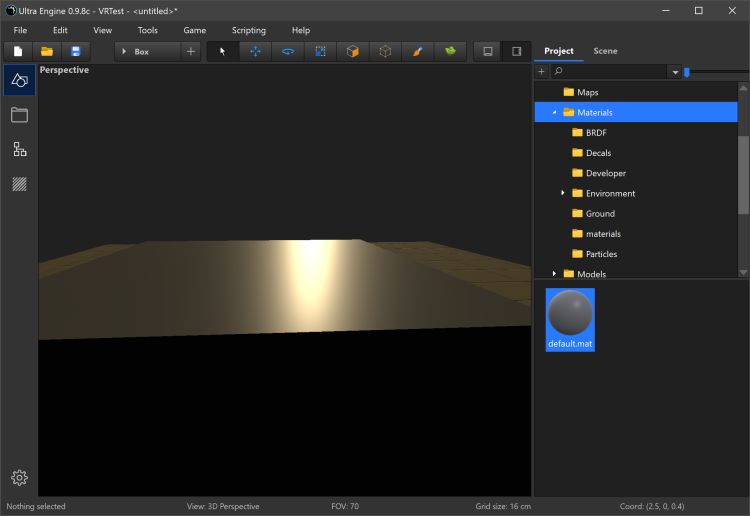This screenshot has height=516, width=750.
Task: Expand the Environment folder arrow
Action: click(x=563, y=193)
